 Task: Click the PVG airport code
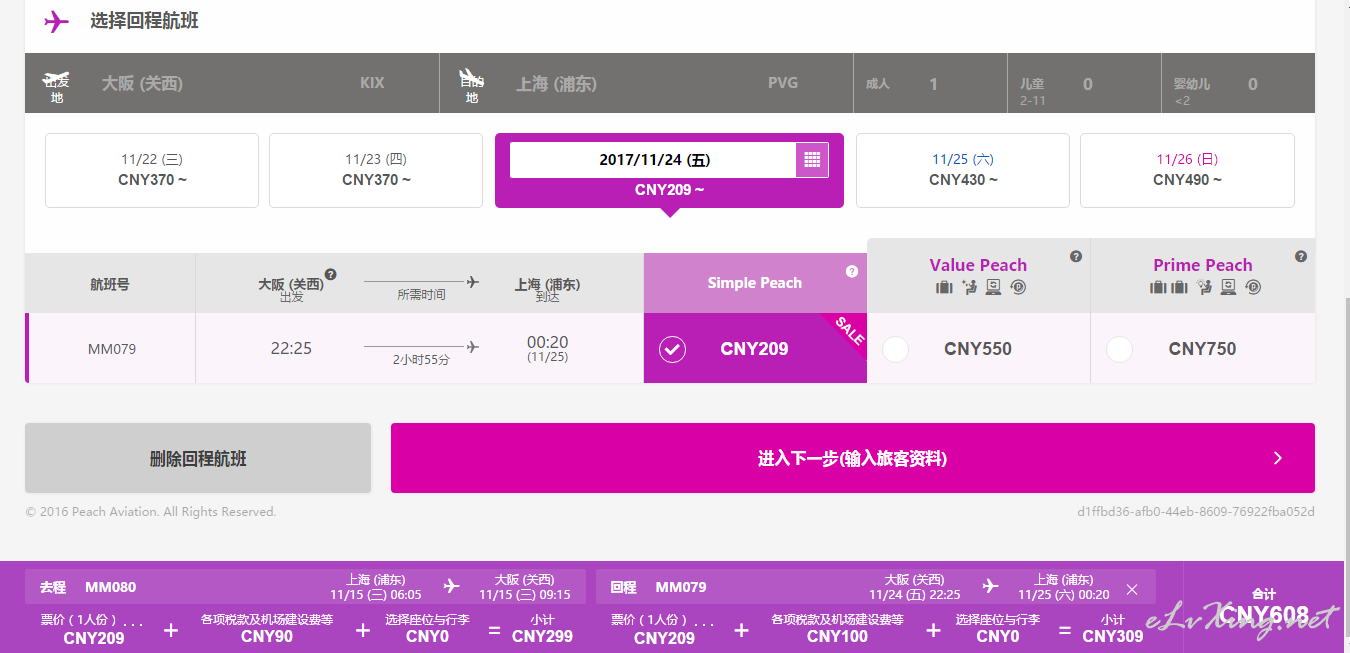pyautogui.click(x=783, y=83)
